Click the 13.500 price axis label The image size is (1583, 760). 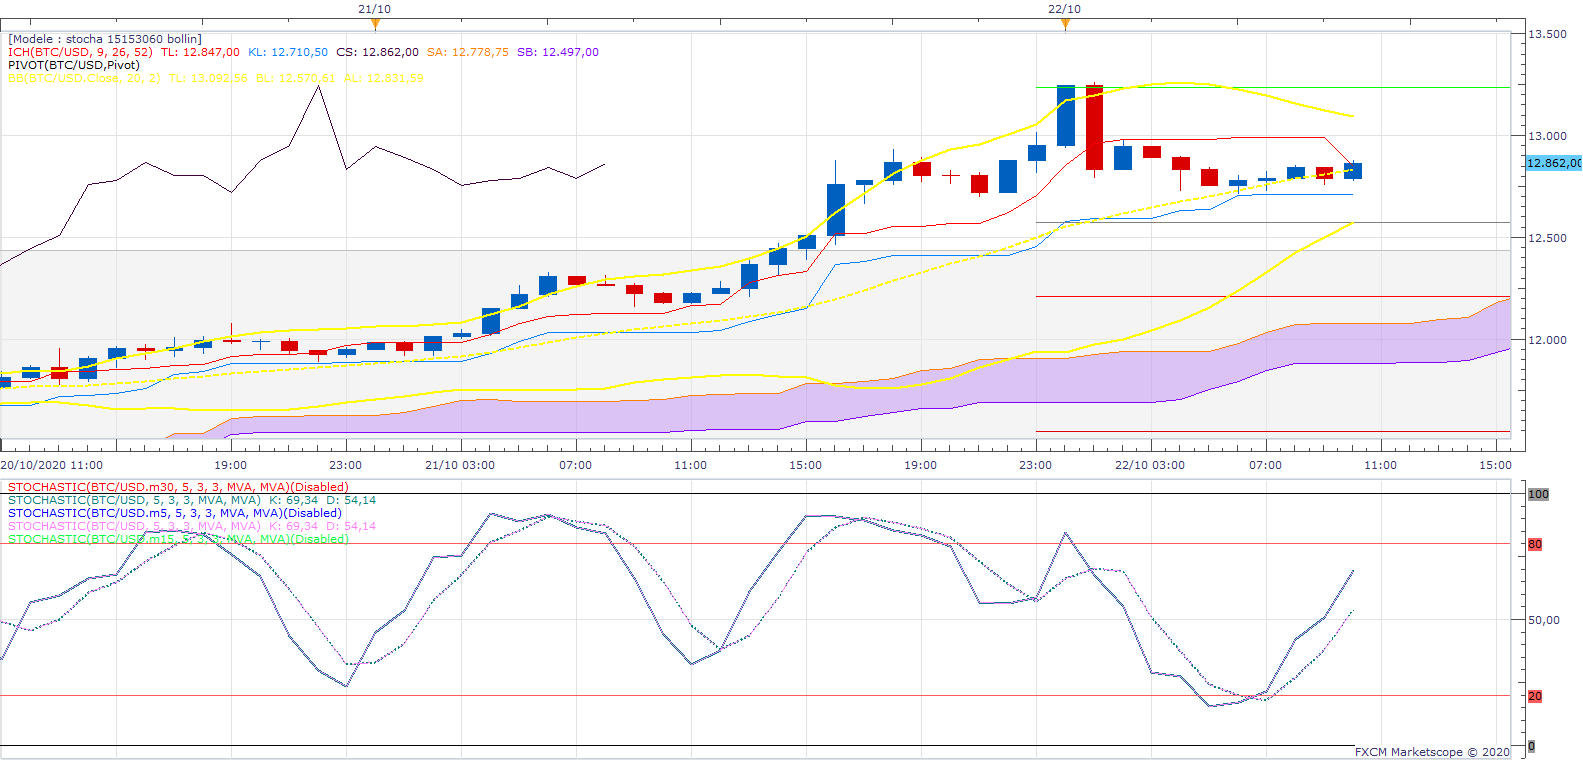point(1547,34)
